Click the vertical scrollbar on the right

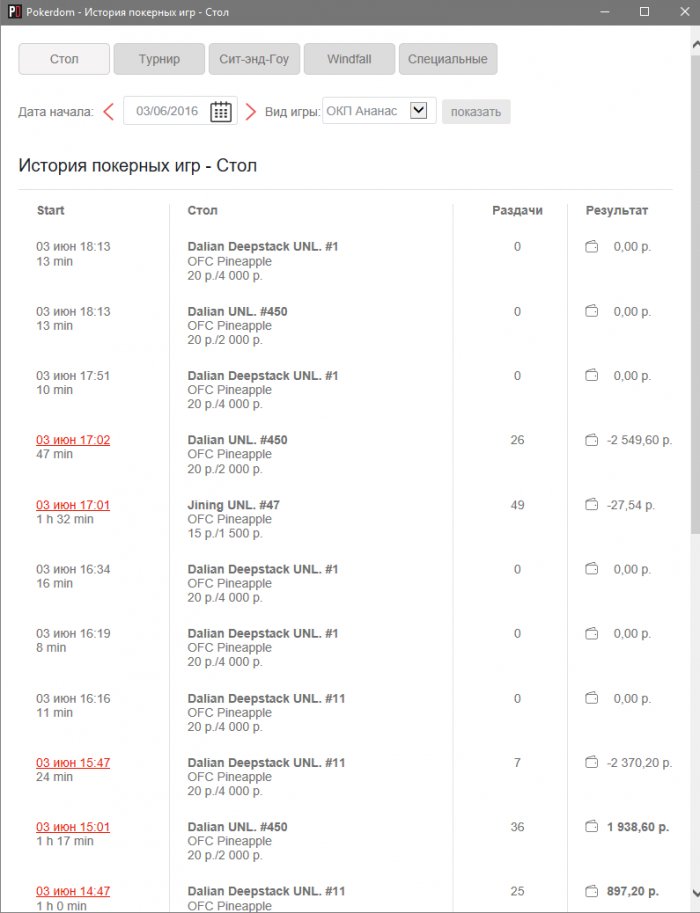pyautogui.click(x=694, y=300)
